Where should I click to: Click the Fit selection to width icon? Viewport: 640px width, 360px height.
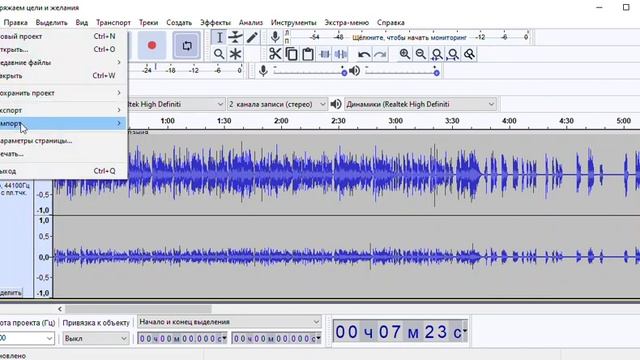(437, 54)
